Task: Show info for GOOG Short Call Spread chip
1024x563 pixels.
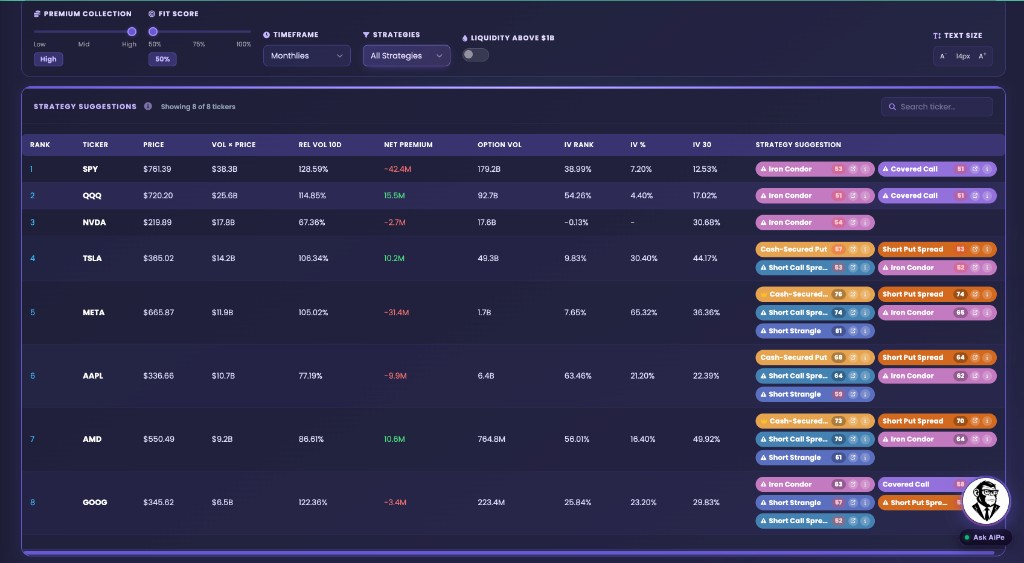Action: [x=865, y=521]
